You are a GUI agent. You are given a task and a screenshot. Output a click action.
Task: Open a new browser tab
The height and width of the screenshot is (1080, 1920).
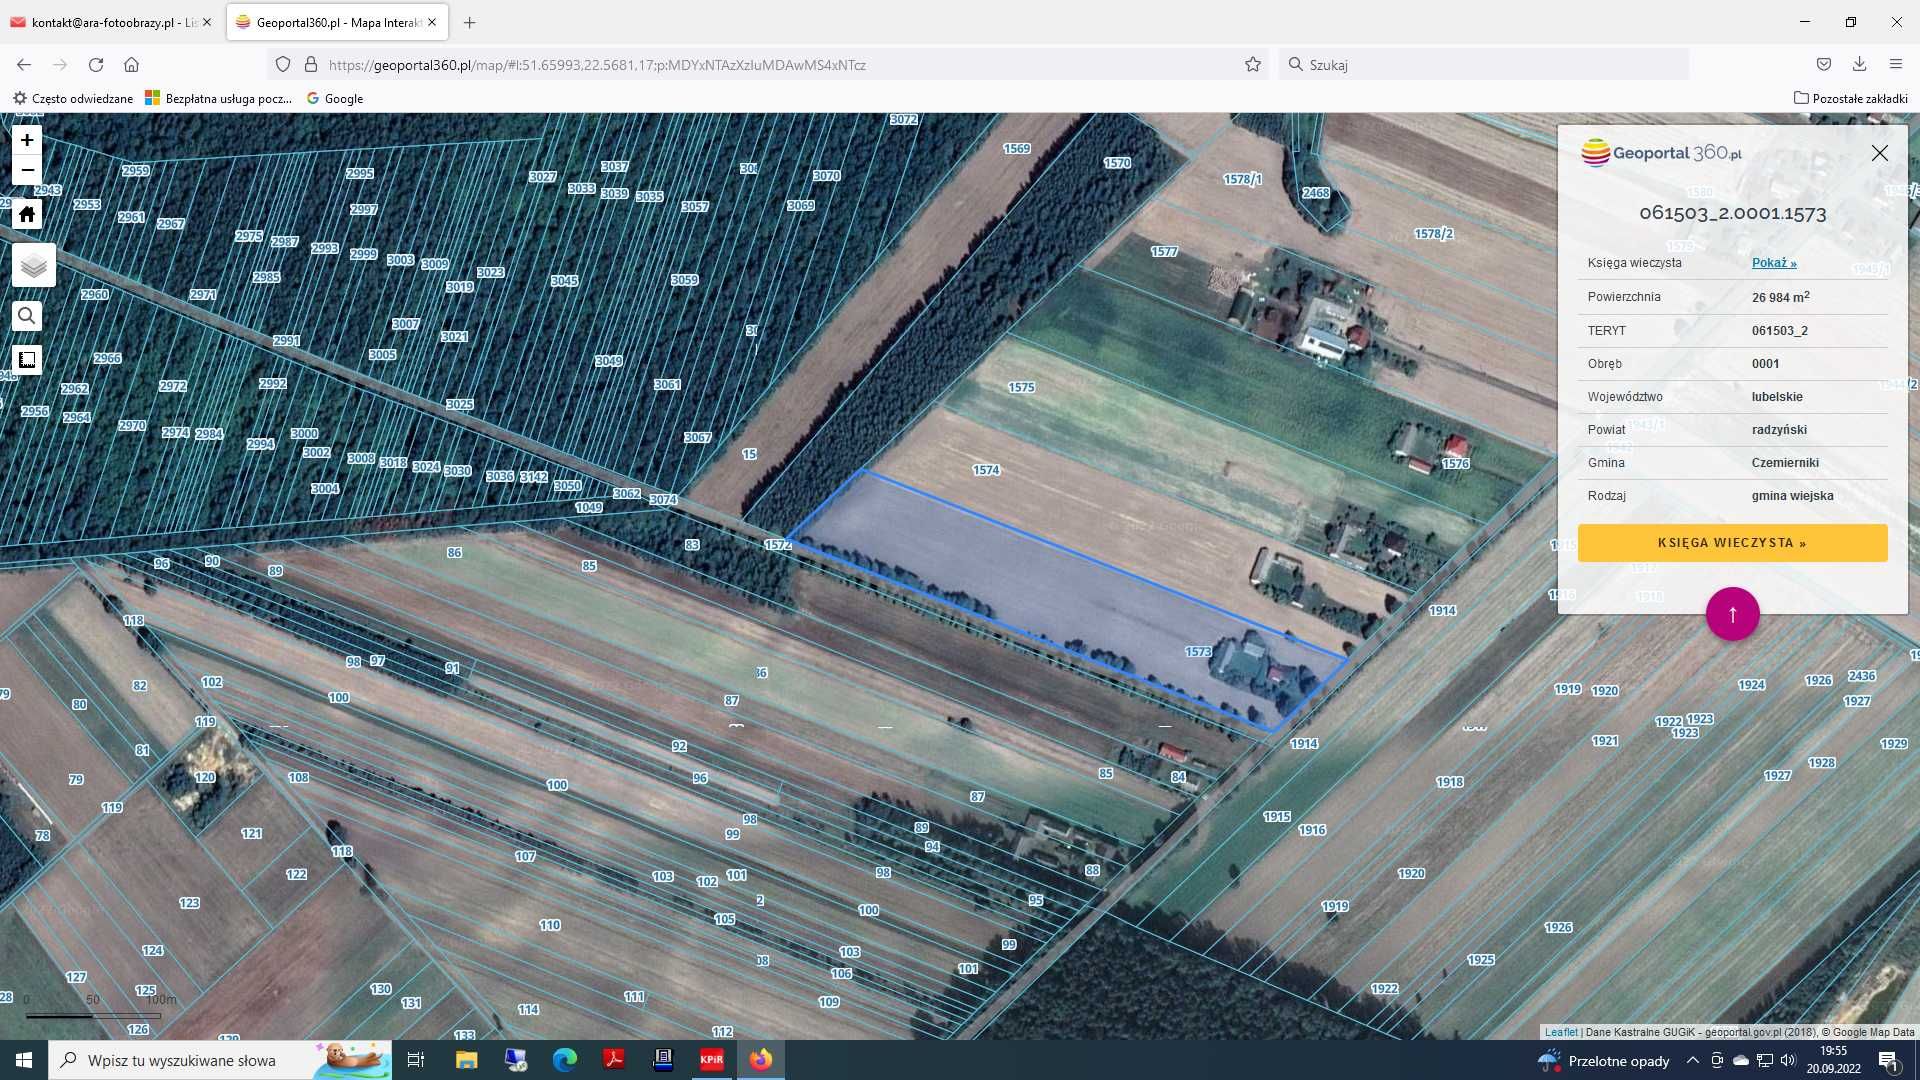pyautogui.click(x=470, y=22)
